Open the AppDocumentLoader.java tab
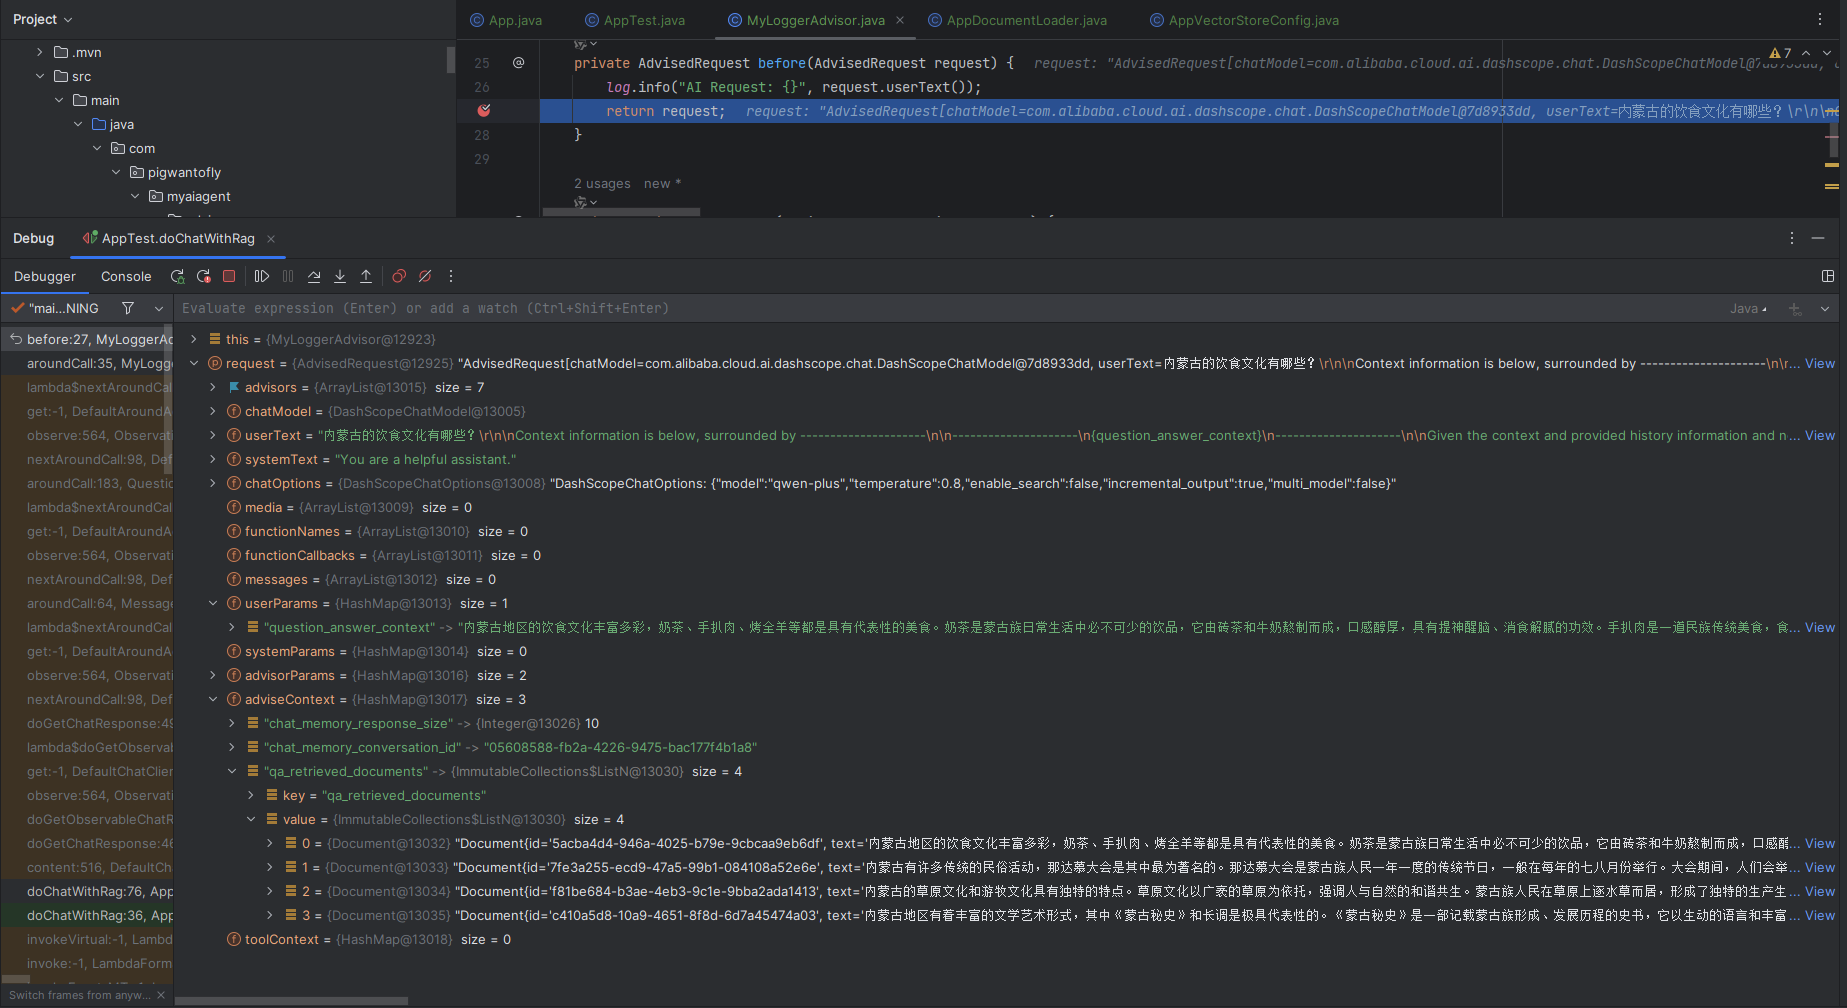The image size is (1847, 1008). click(1018, 20)
